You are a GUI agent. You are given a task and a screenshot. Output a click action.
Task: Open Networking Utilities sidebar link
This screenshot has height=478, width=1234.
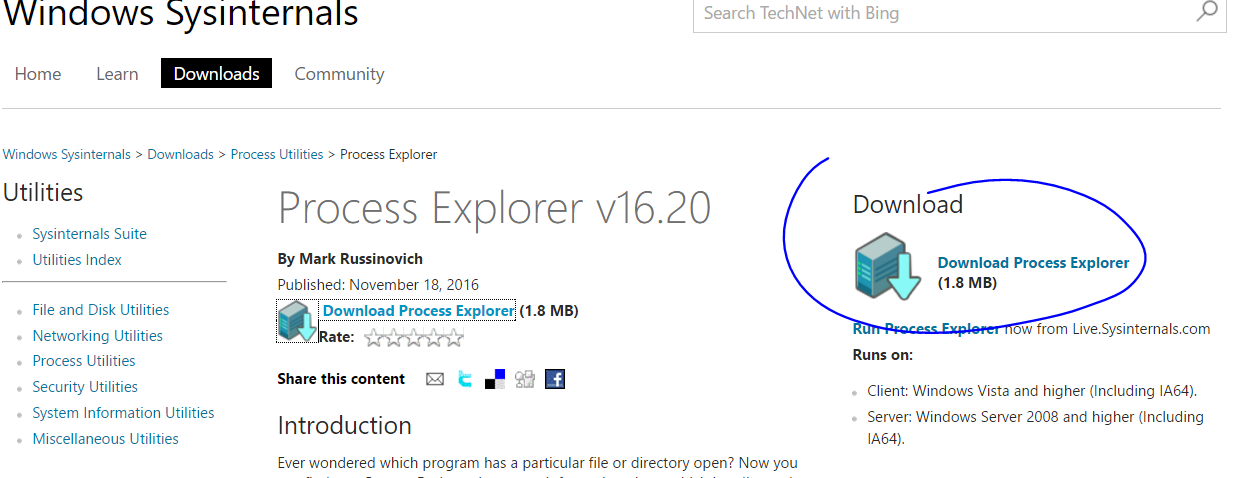(x=97, y=336)
